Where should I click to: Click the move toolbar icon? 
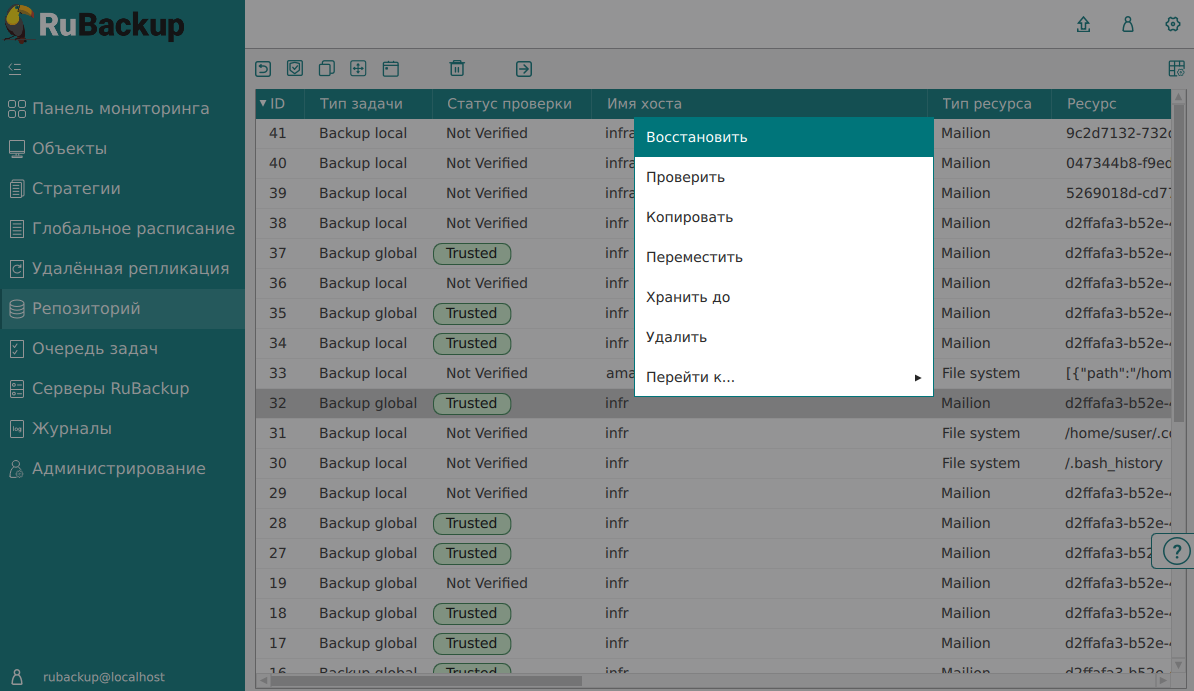358,69
